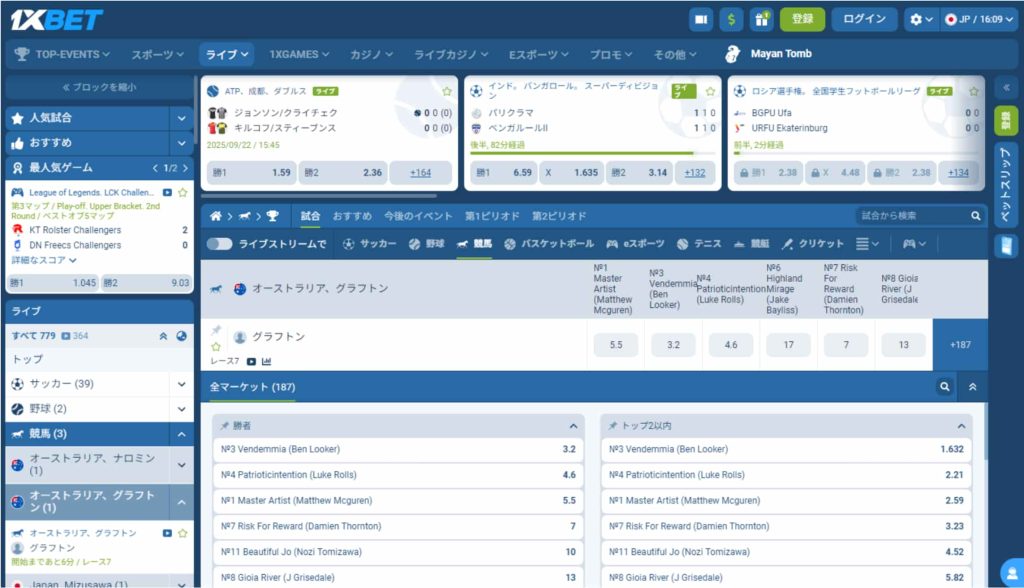
Task: Open the Eスポーツ menu
Action: (538, 54)
